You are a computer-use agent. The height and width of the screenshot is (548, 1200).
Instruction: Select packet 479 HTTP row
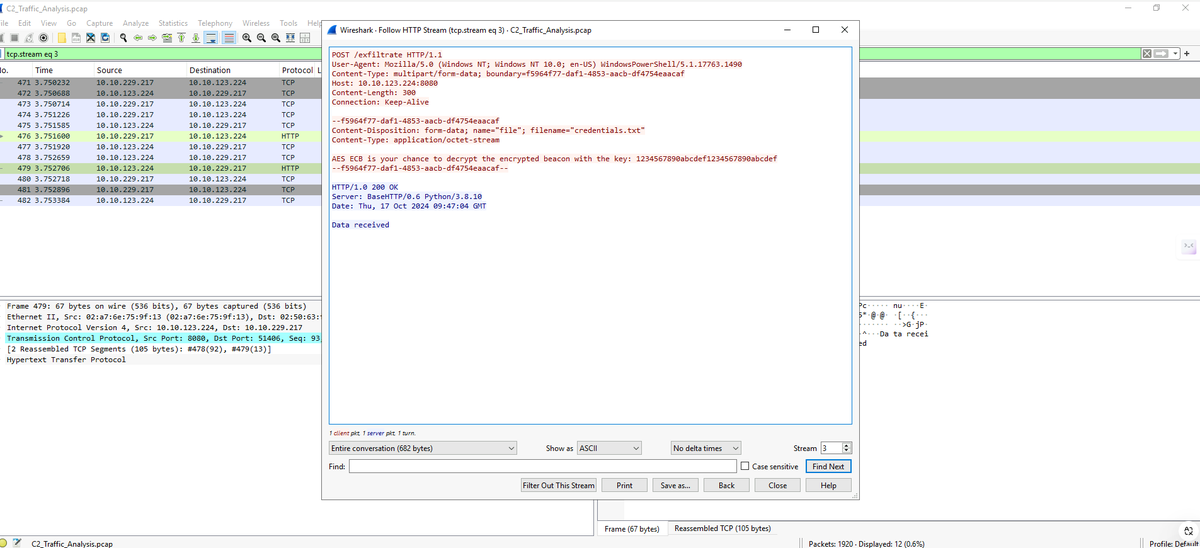coord(160,168)
